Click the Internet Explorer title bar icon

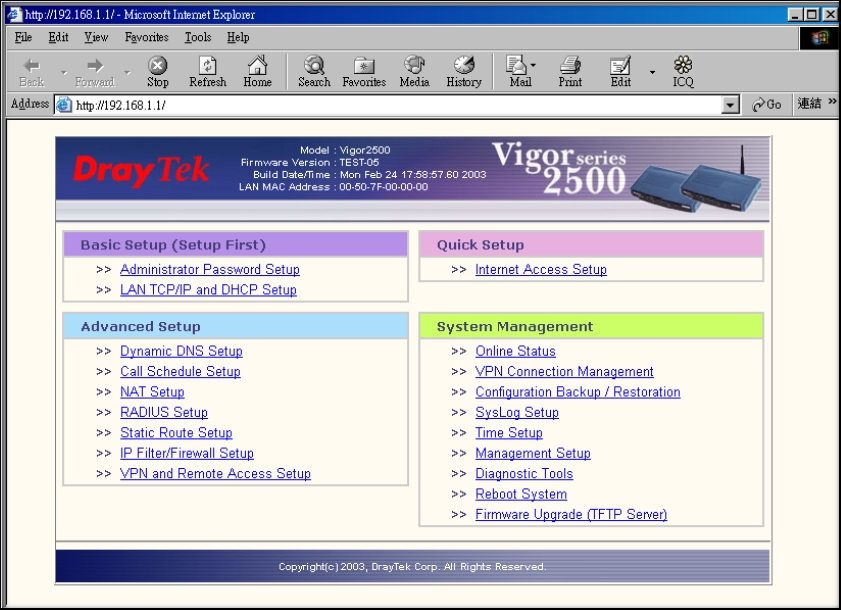[x=14, y=14]
